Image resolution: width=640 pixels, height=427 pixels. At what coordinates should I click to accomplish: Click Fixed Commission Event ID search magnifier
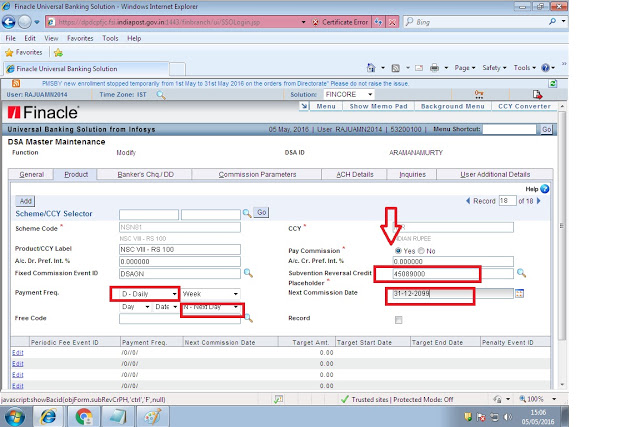[x=248, y=273]
